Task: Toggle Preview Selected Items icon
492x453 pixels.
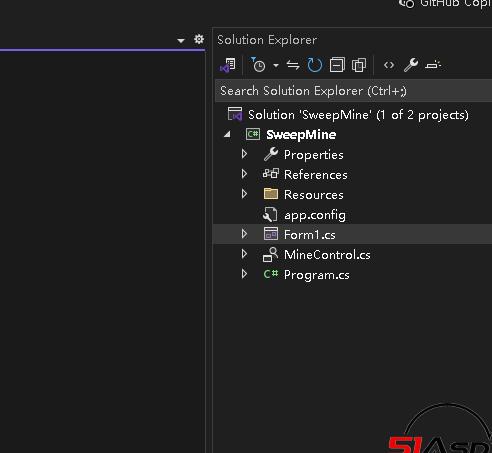Action: (x=433, y=65)
